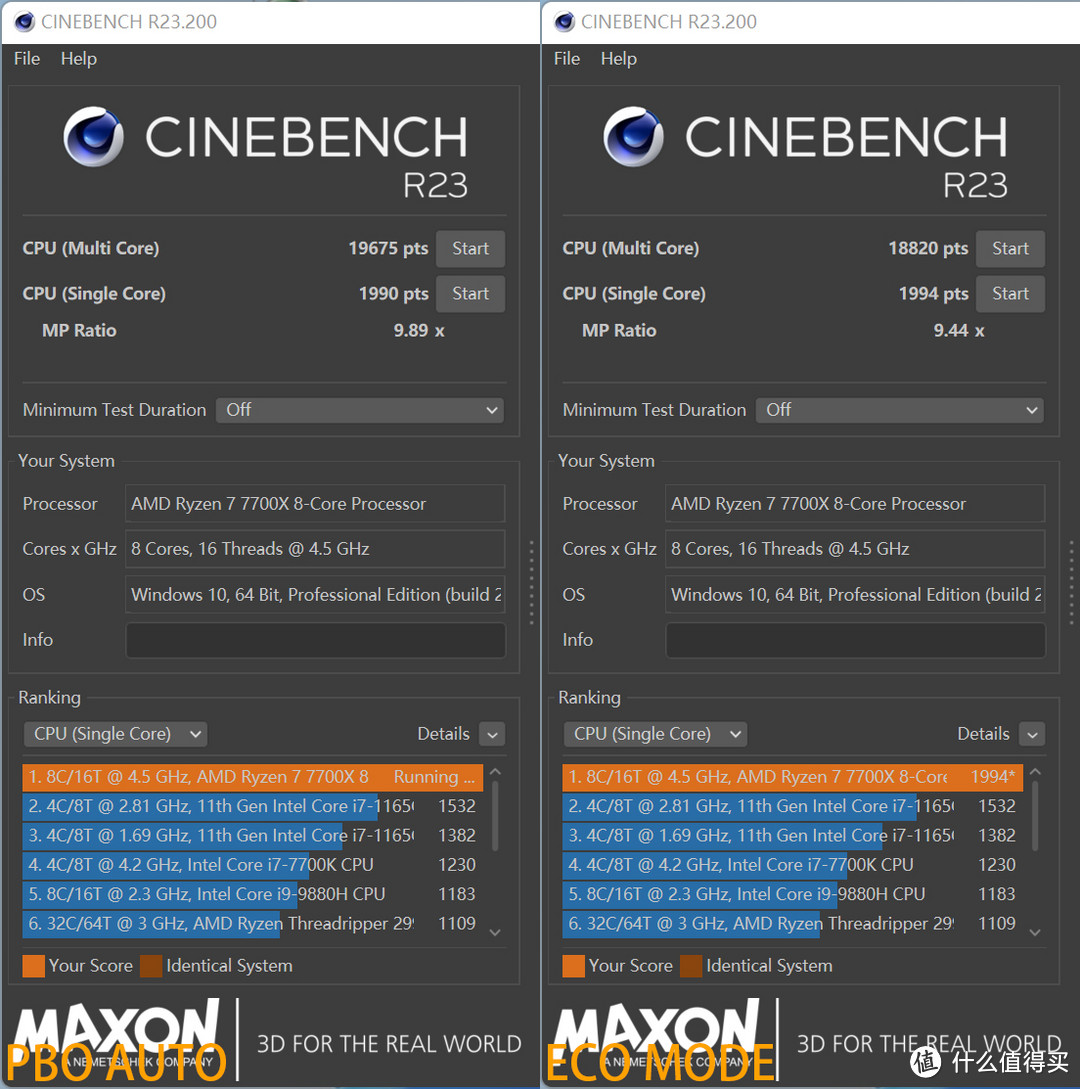Click side panel drag handle dots in left window

click(531, 583)
